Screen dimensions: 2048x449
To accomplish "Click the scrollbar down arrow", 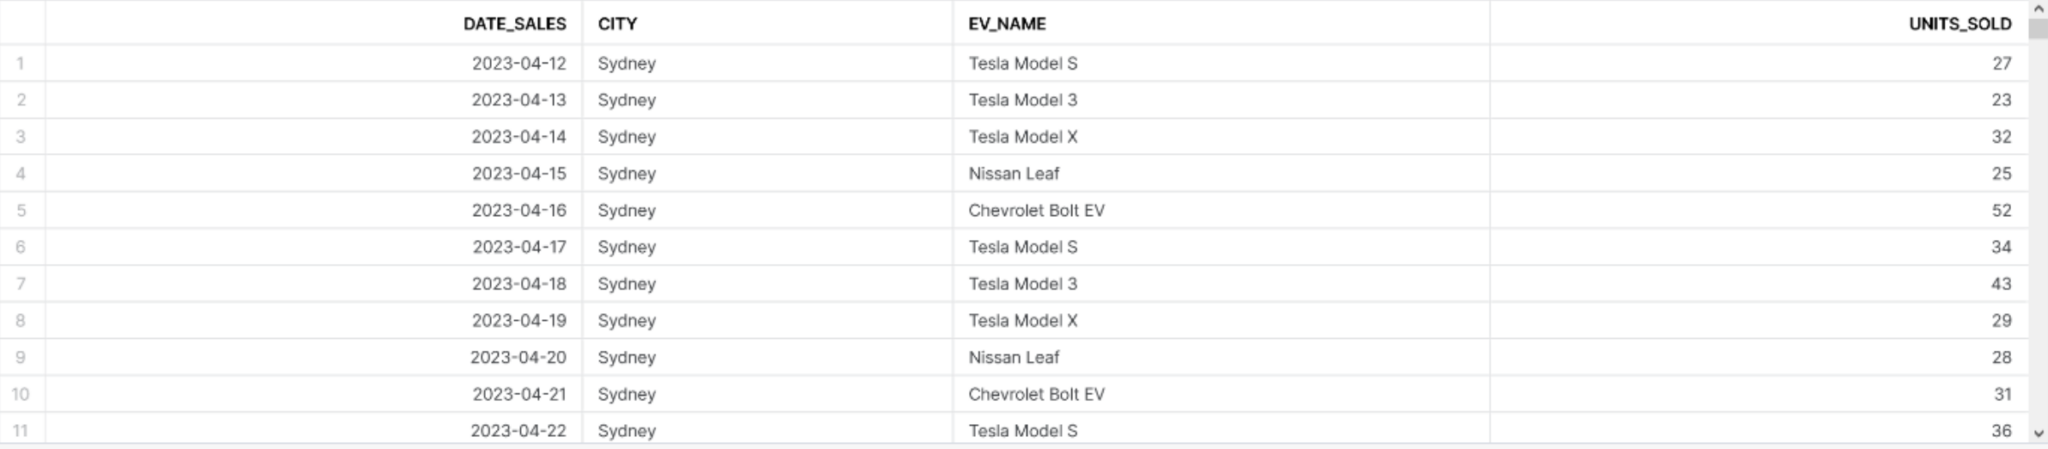I will pos(2039,434).
